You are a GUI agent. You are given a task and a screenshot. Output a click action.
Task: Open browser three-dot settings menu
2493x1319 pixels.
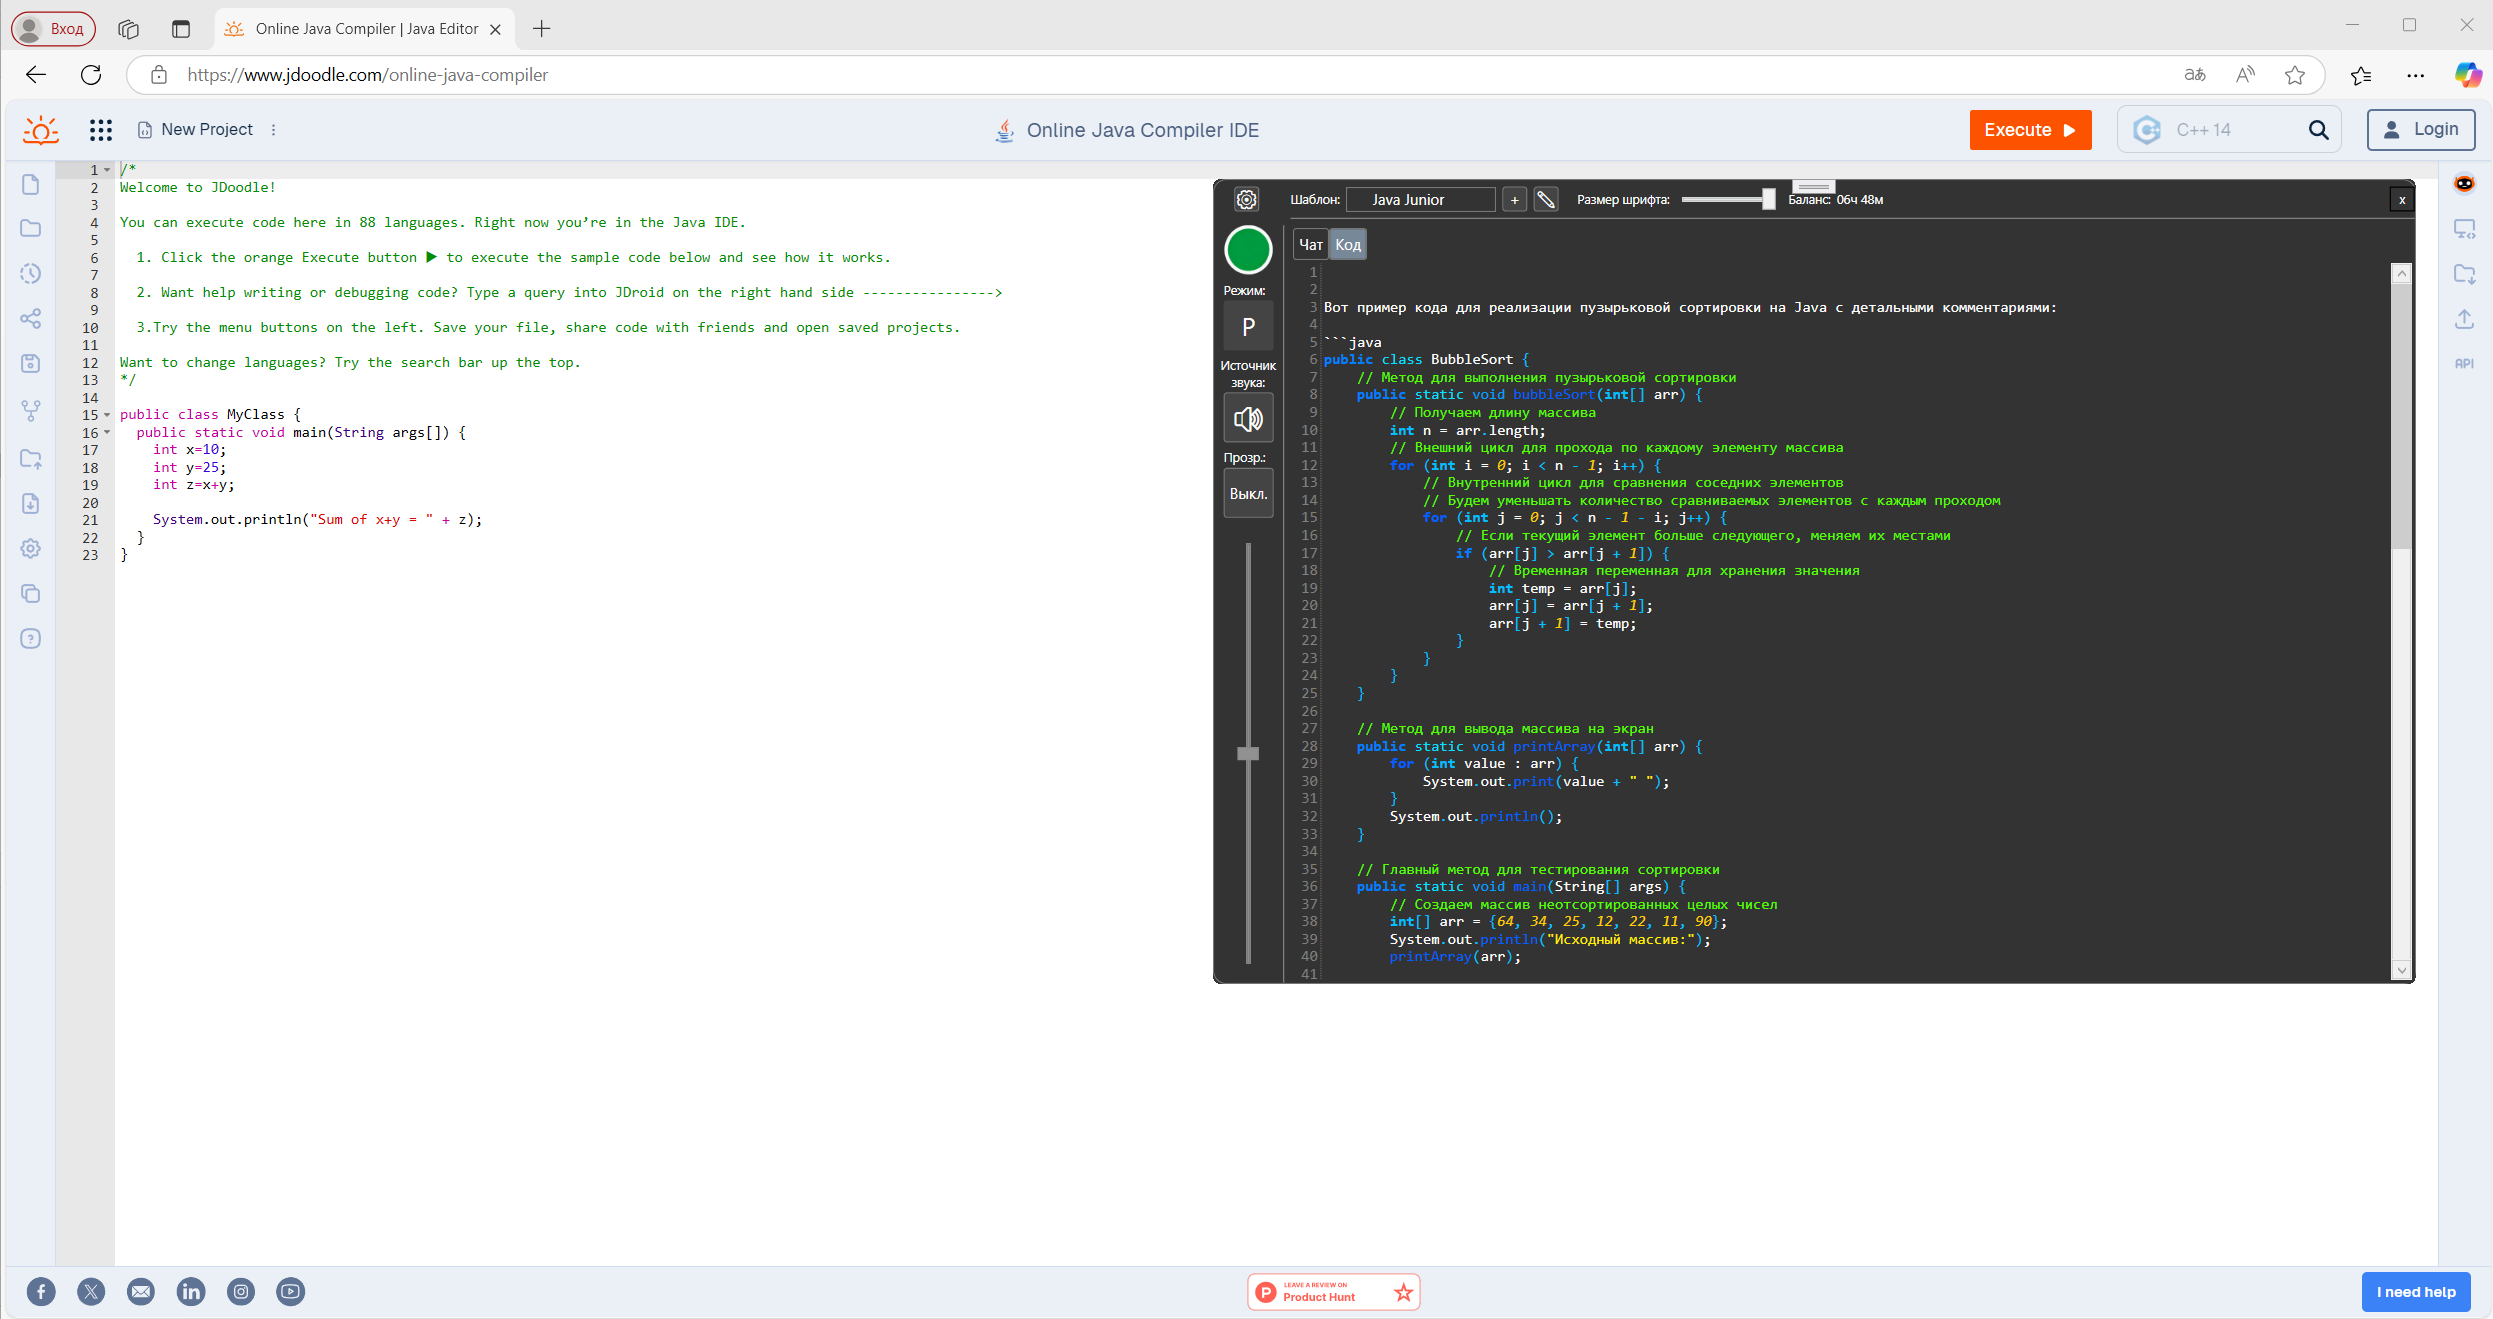(x=2415, y=75)
